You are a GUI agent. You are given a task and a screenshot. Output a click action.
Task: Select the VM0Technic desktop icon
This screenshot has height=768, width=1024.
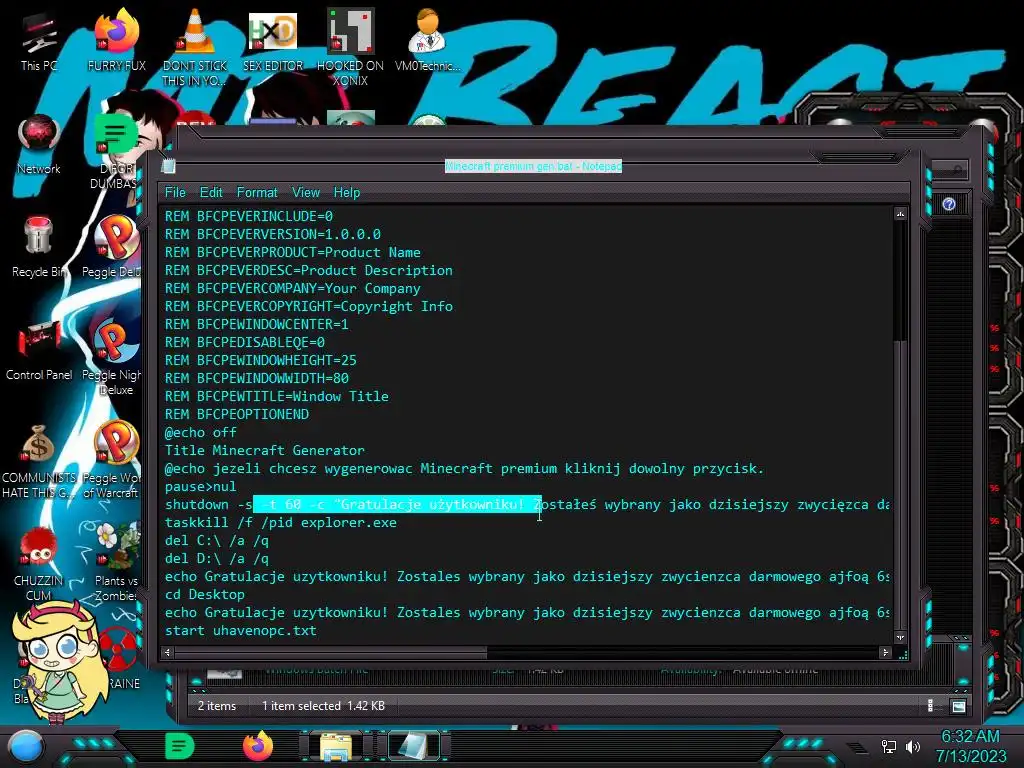coord(428,40)
